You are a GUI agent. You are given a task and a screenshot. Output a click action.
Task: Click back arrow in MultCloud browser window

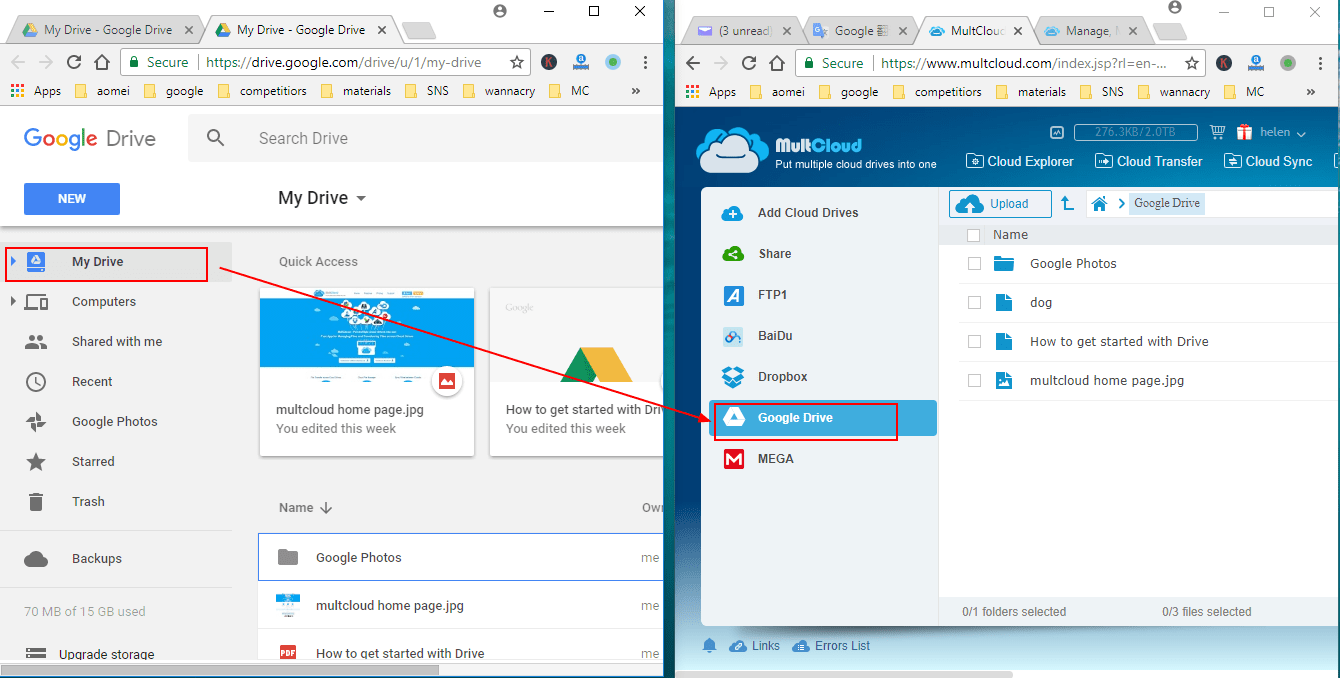pos(695,63)
